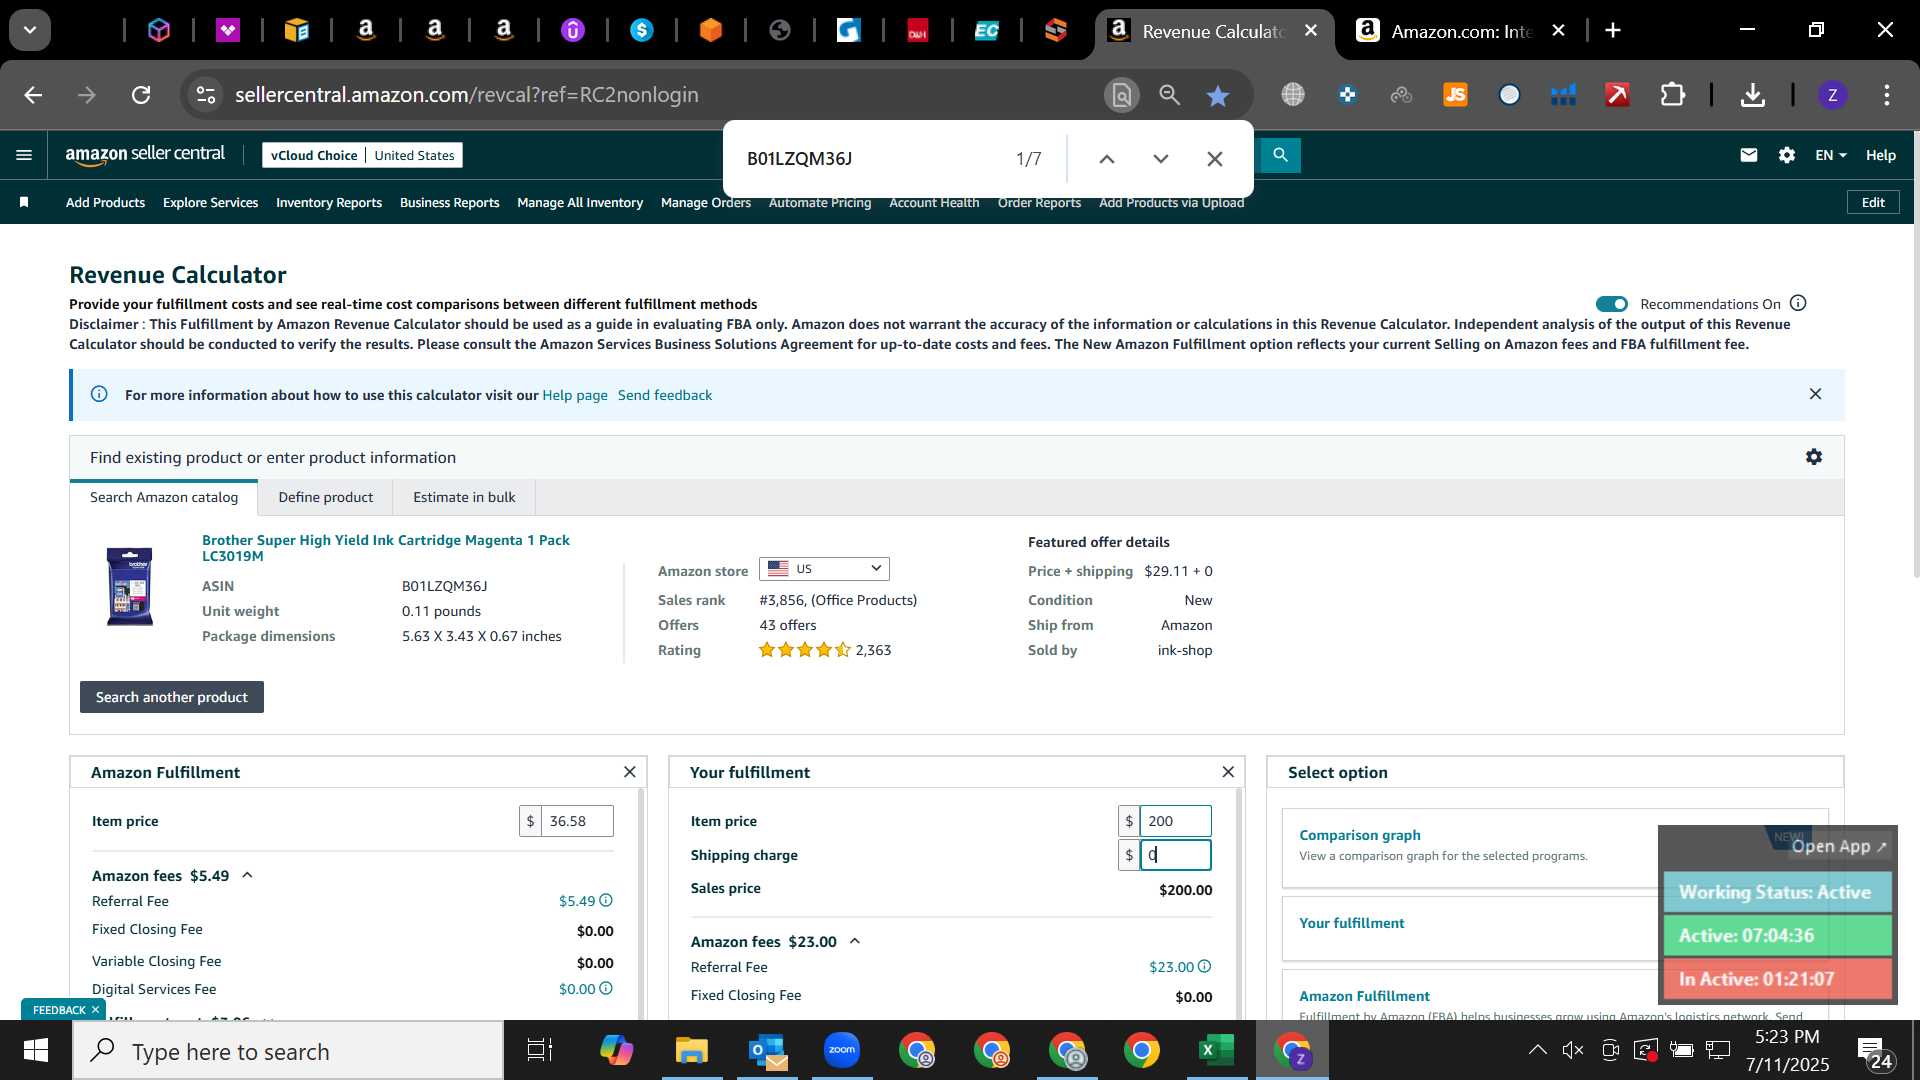Open calculator settings gear in search panel
This screenshot has height=1080, width=1920.
pos(1814,457)
